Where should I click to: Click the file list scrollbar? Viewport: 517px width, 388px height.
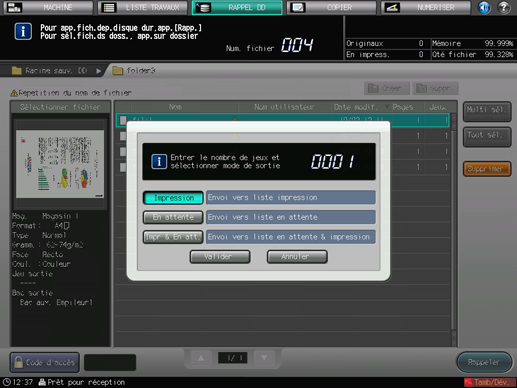(454, 230)
